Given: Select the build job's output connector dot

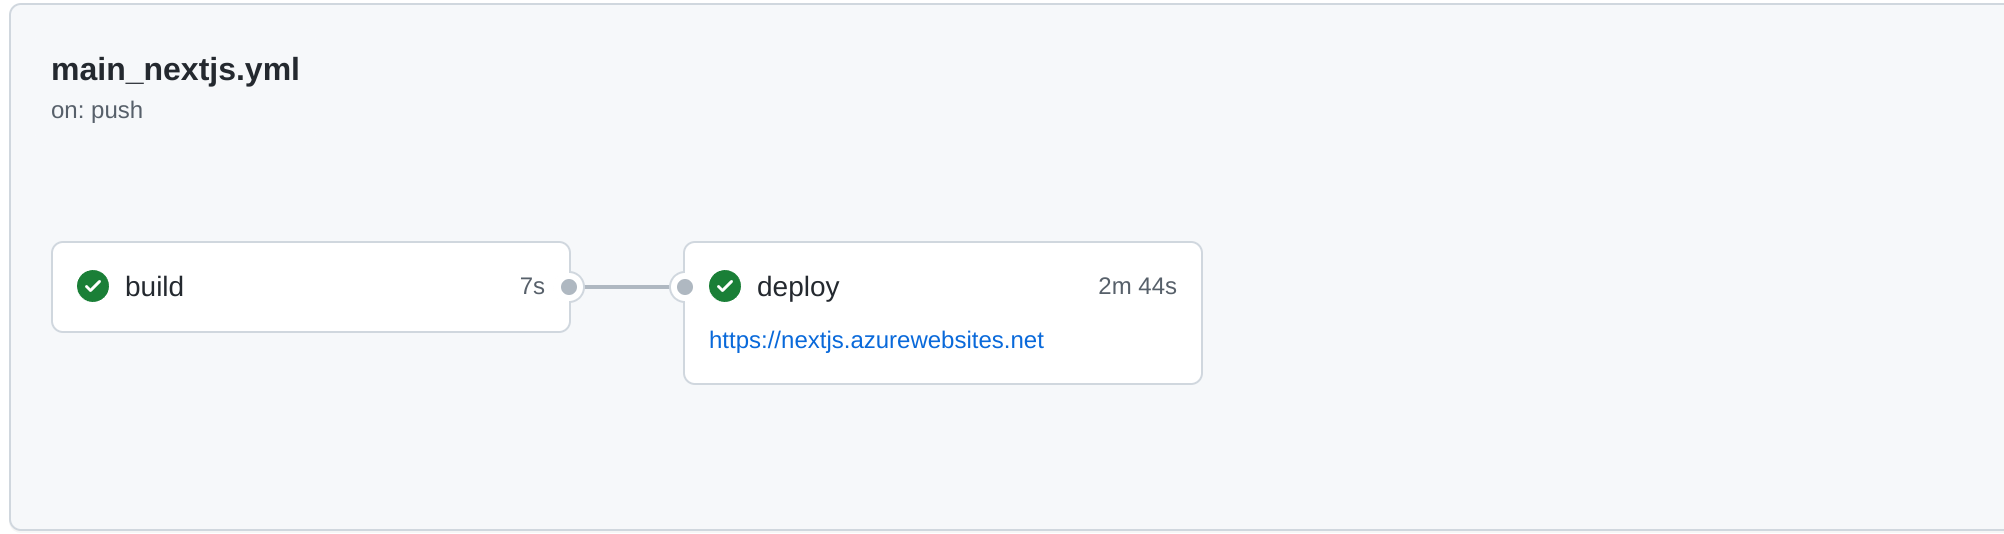Looking at the screenshot, I should point(569,287).
